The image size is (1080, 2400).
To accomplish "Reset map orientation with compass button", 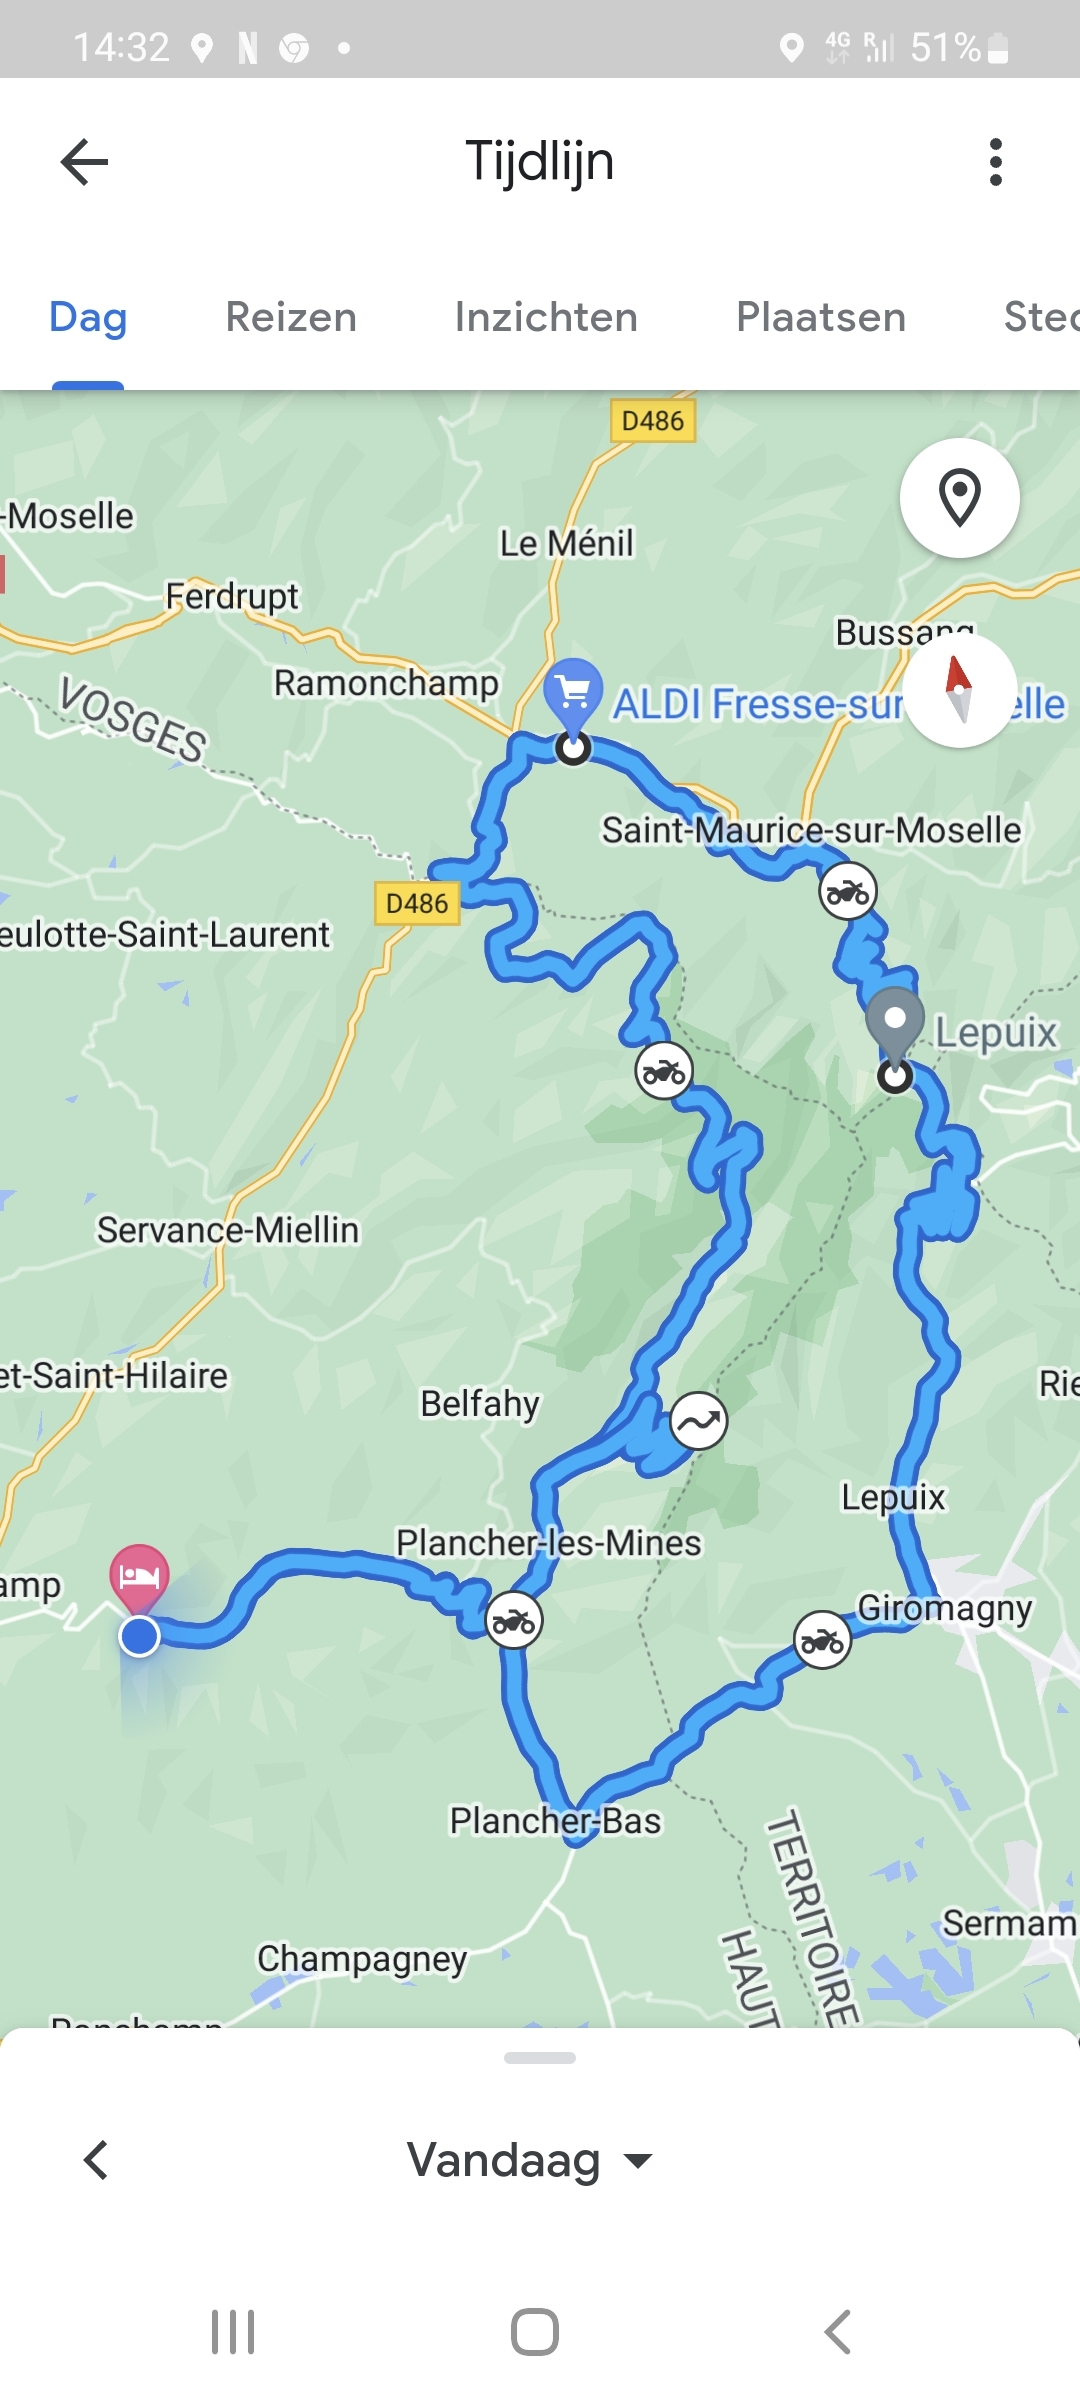I will (960, 689).
